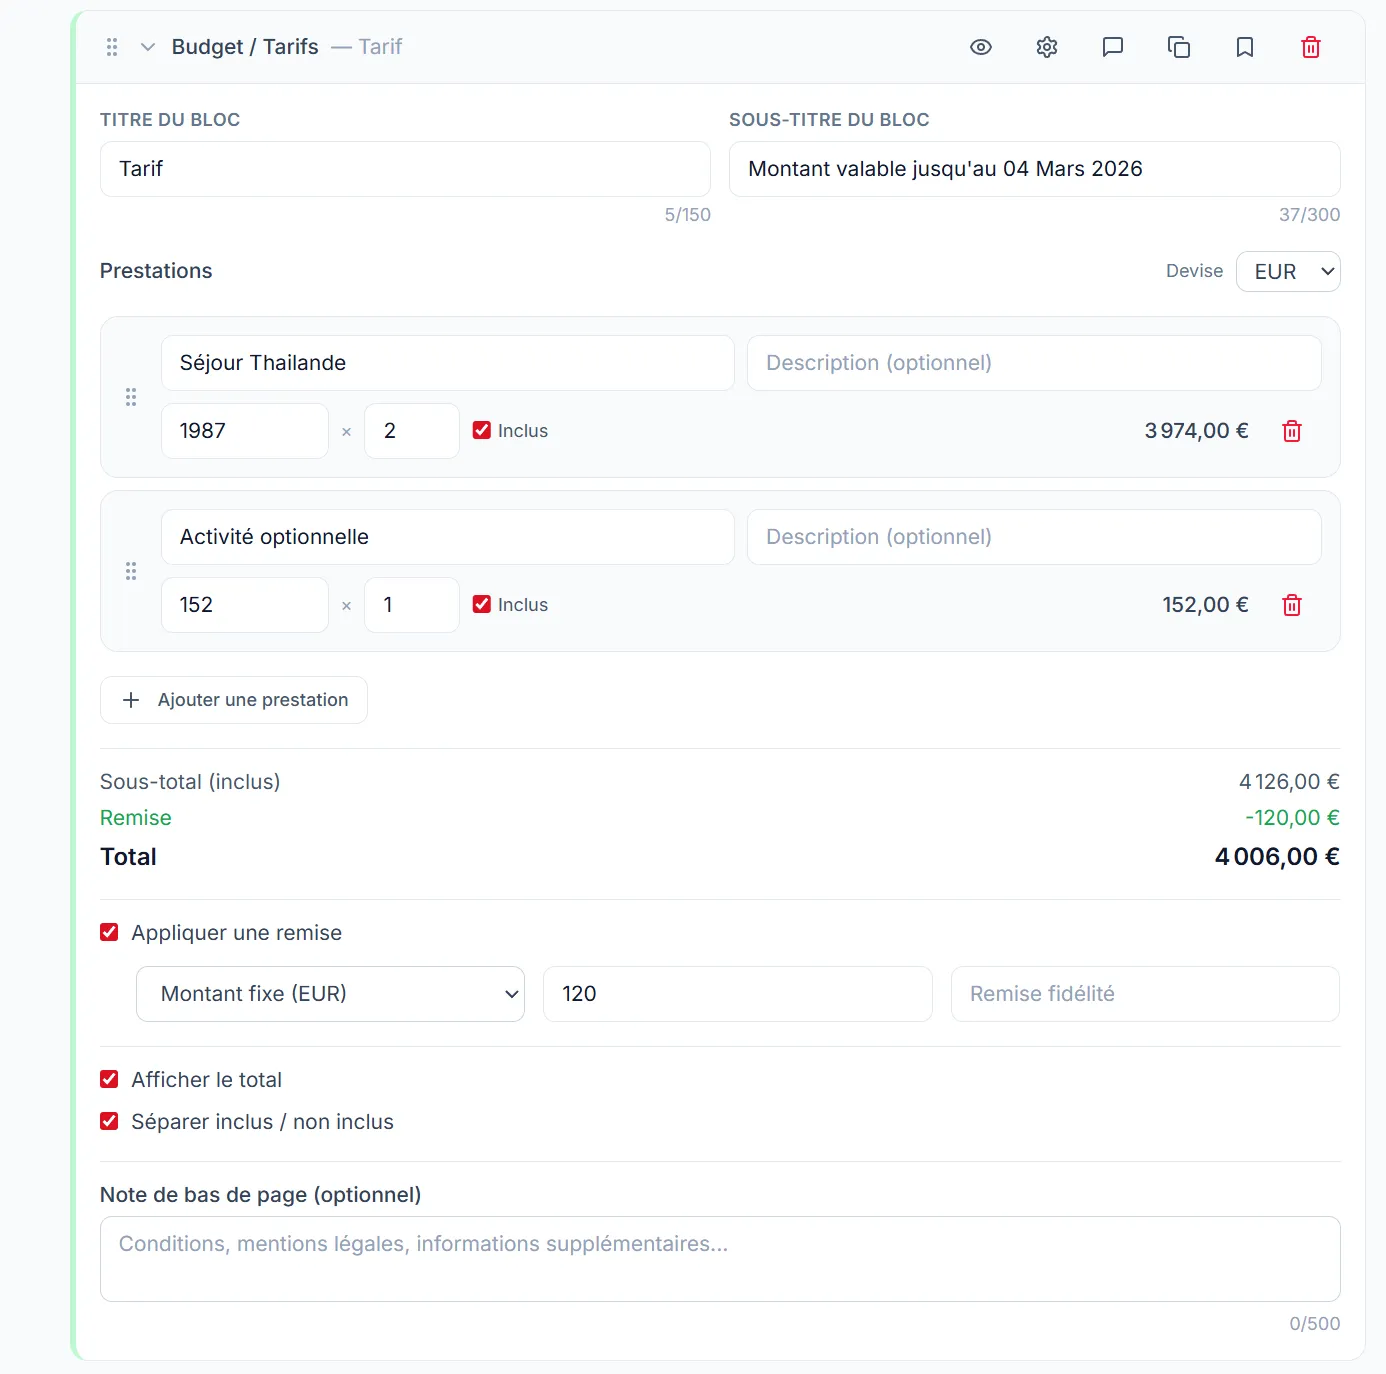
Task: Open Montant fixe (EUR) discount type dropdown
Action: (330, 994)
